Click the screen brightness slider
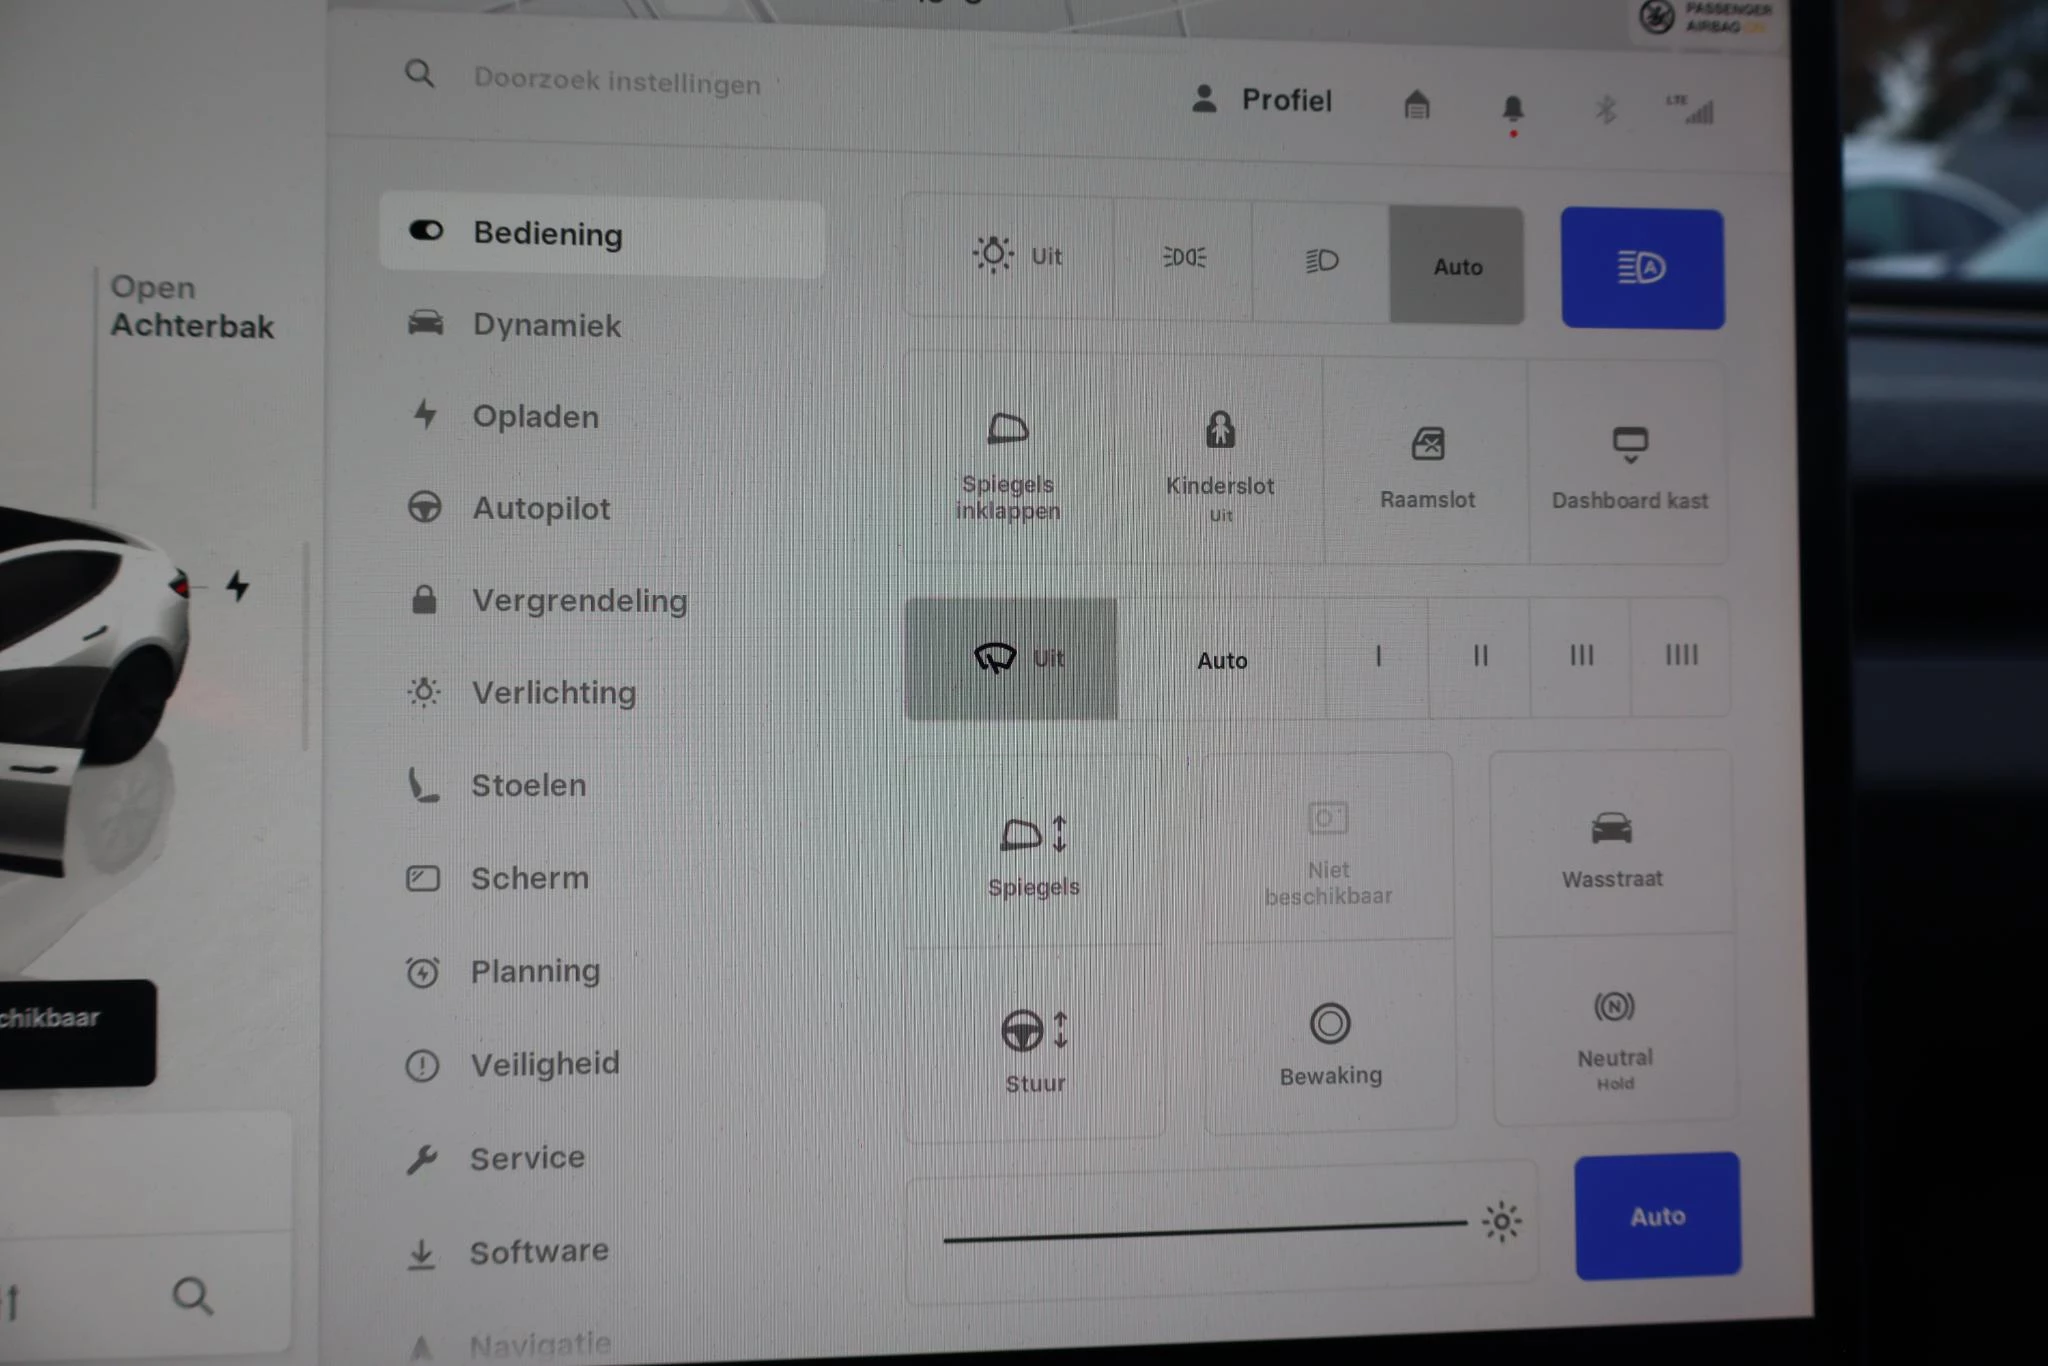 1204,1231
